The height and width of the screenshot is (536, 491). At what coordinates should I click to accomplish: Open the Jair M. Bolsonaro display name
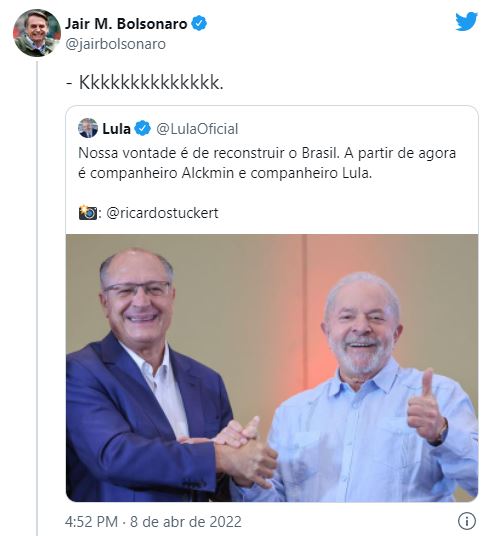(x=126, y=24)
